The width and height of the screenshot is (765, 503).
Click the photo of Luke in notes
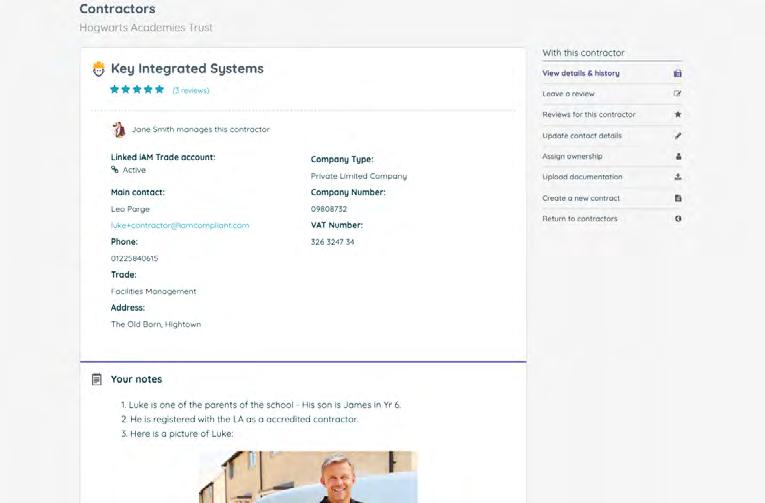pyautogui.click(x=308, y=477)
